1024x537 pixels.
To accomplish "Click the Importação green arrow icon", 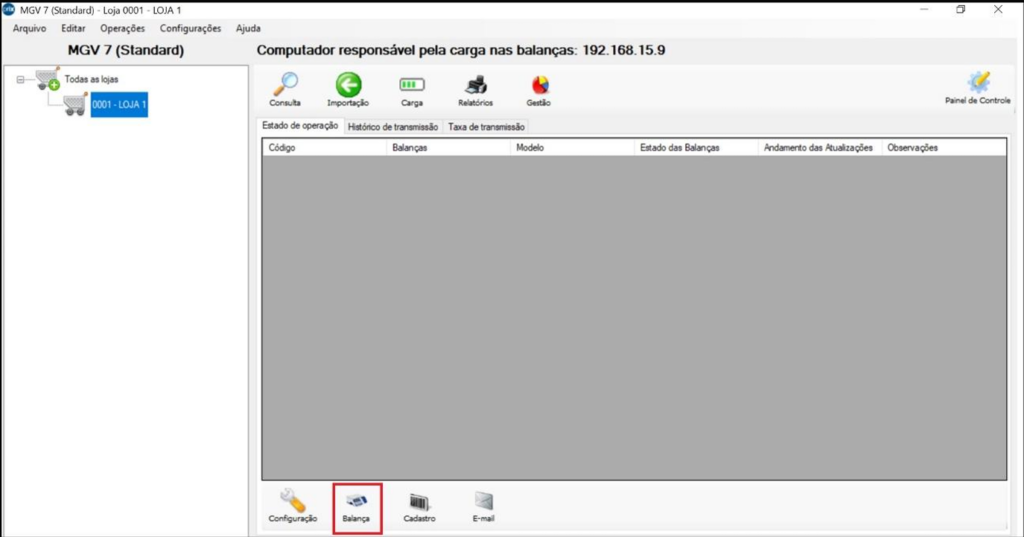I will (348, 86).
